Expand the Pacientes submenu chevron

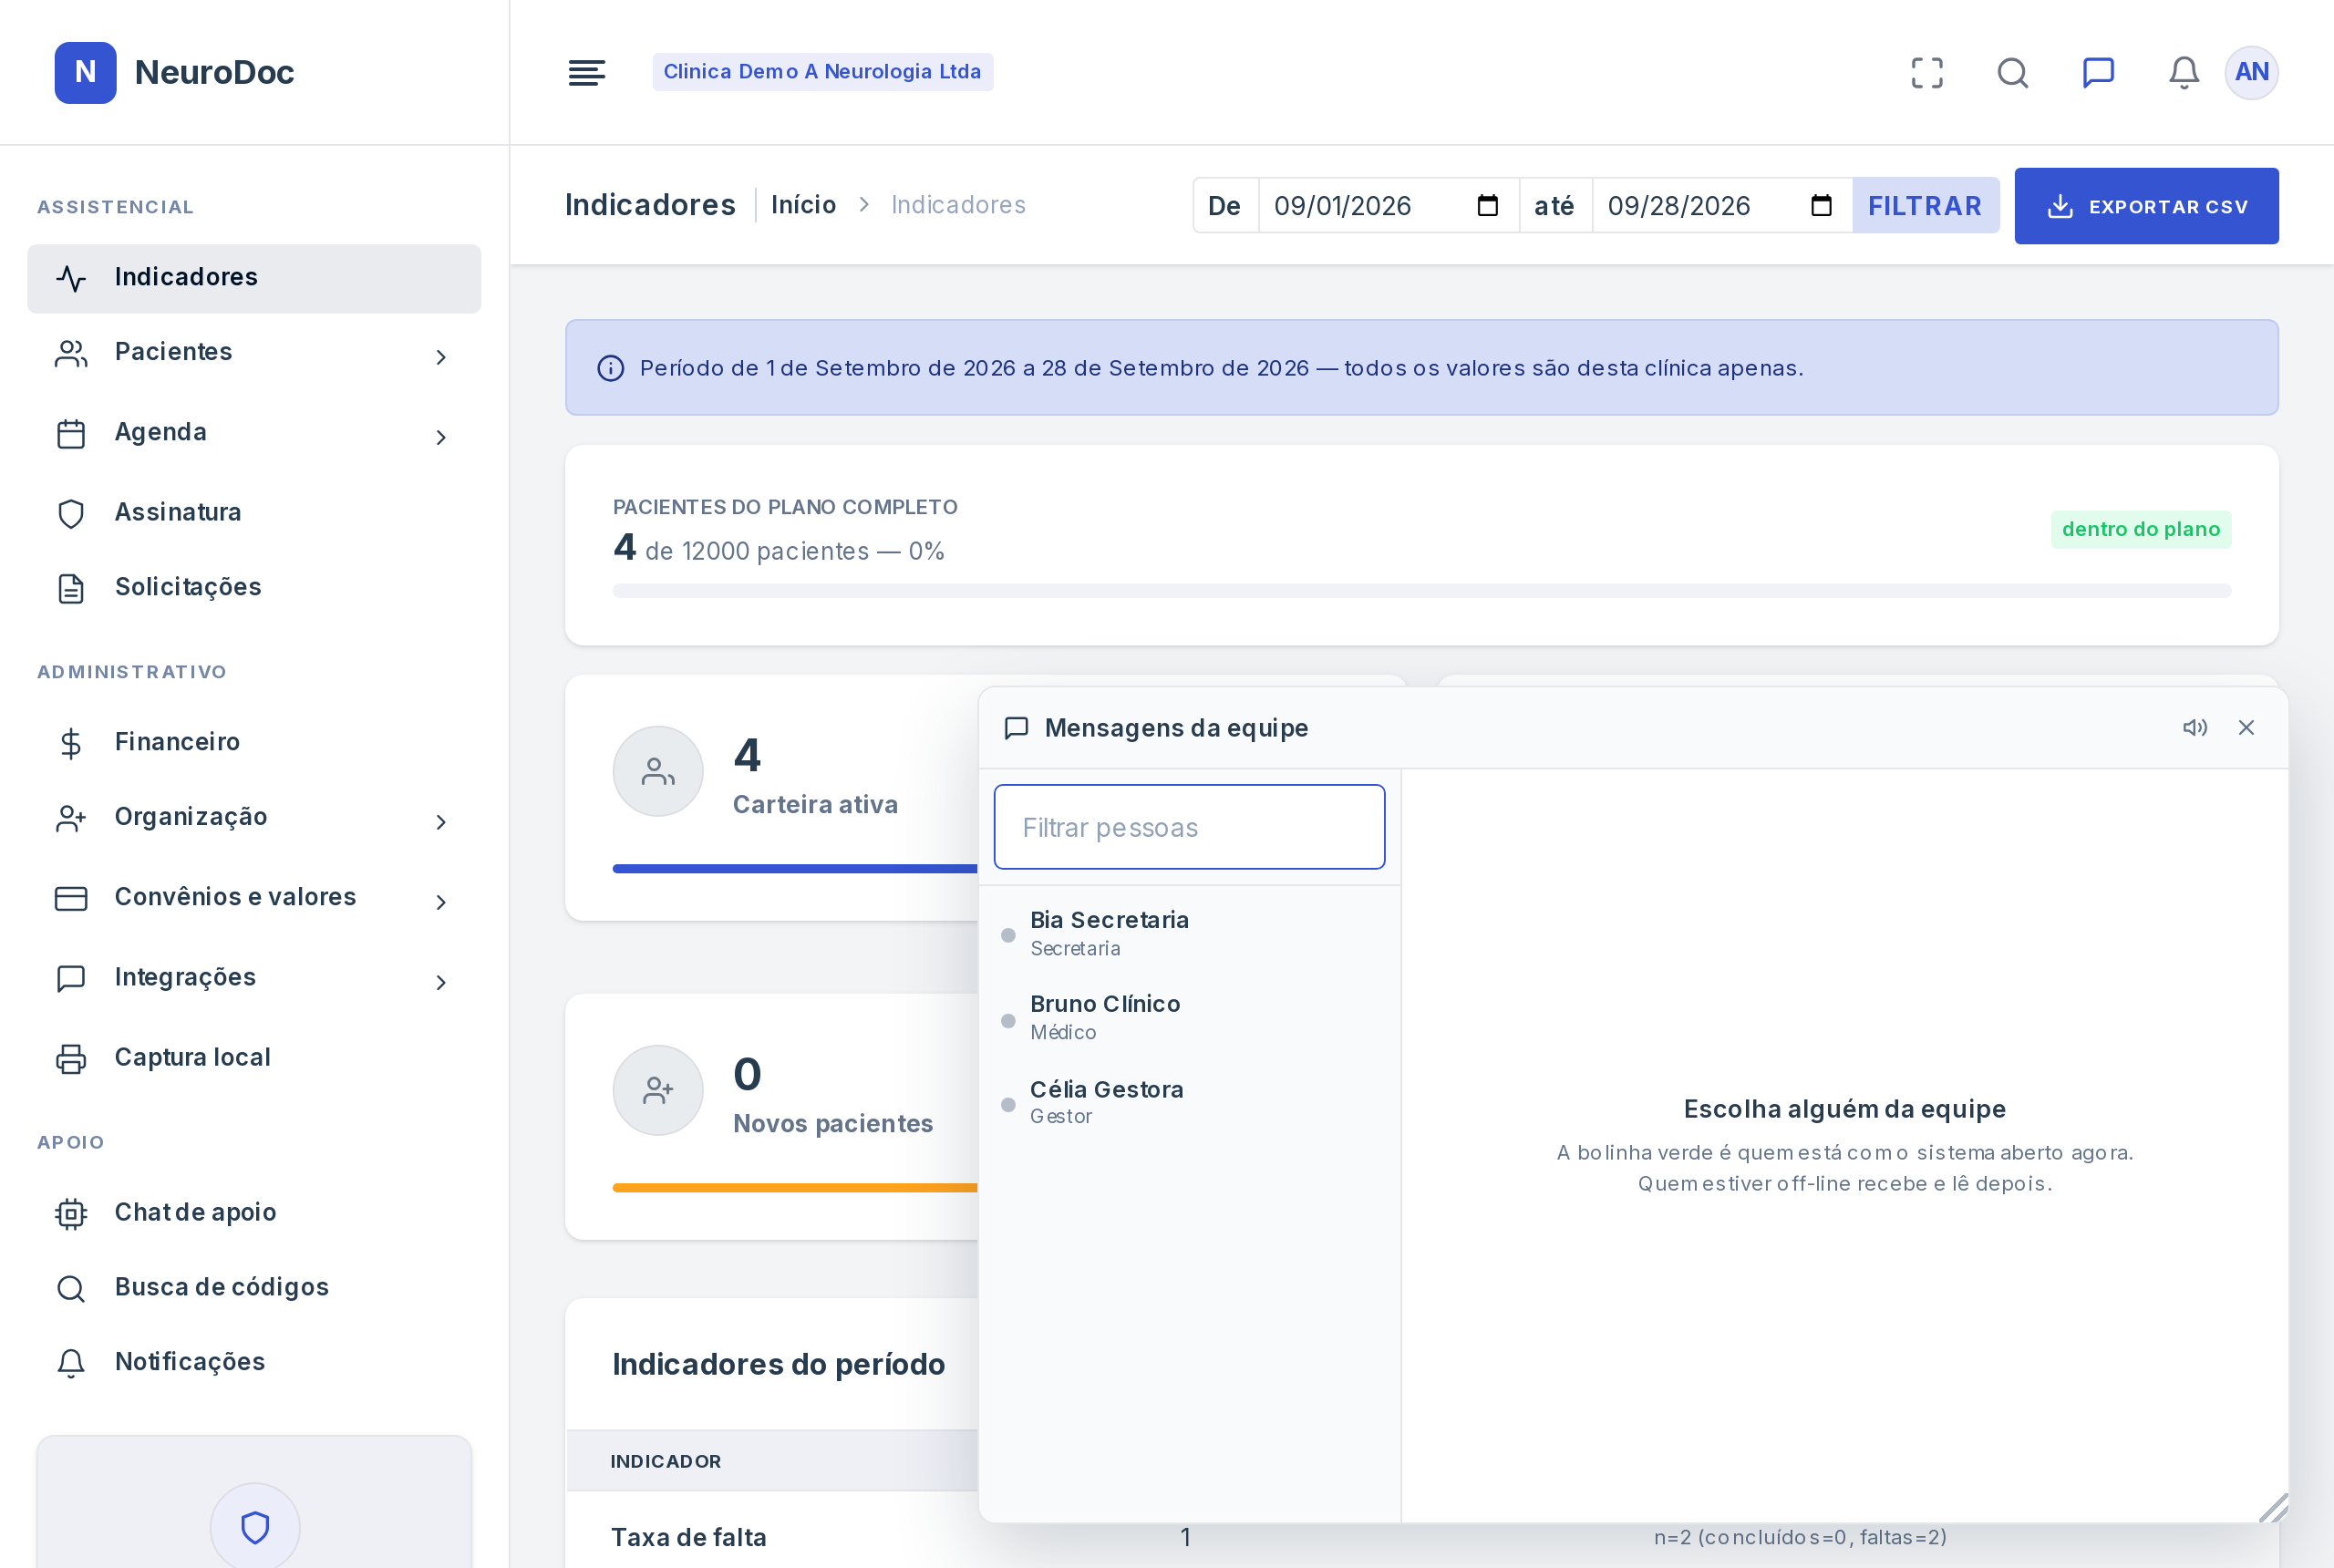pos(441,357)
